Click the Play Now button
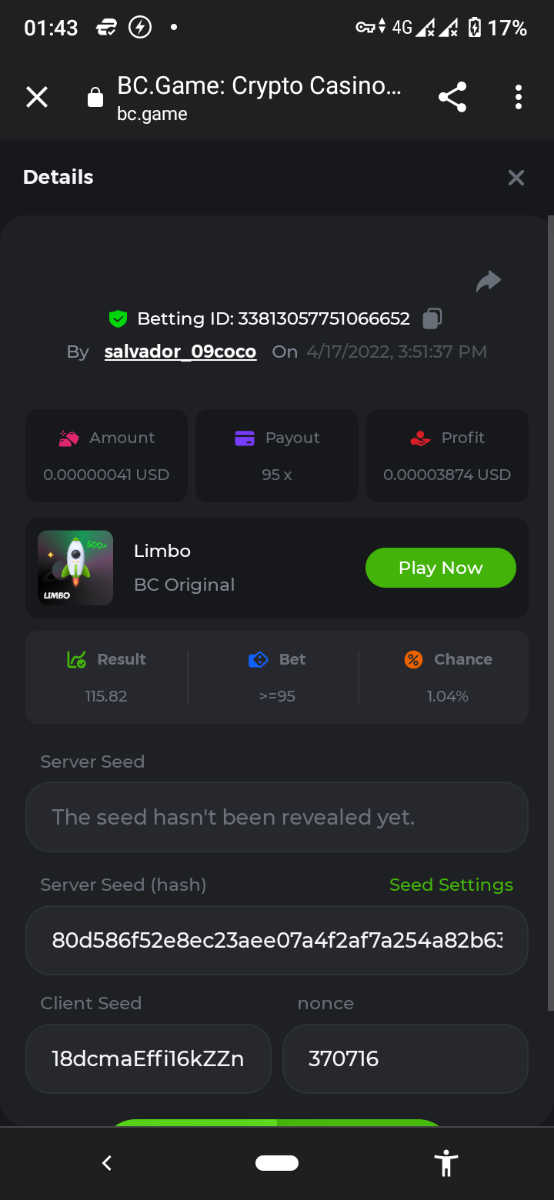 [441, 568]
